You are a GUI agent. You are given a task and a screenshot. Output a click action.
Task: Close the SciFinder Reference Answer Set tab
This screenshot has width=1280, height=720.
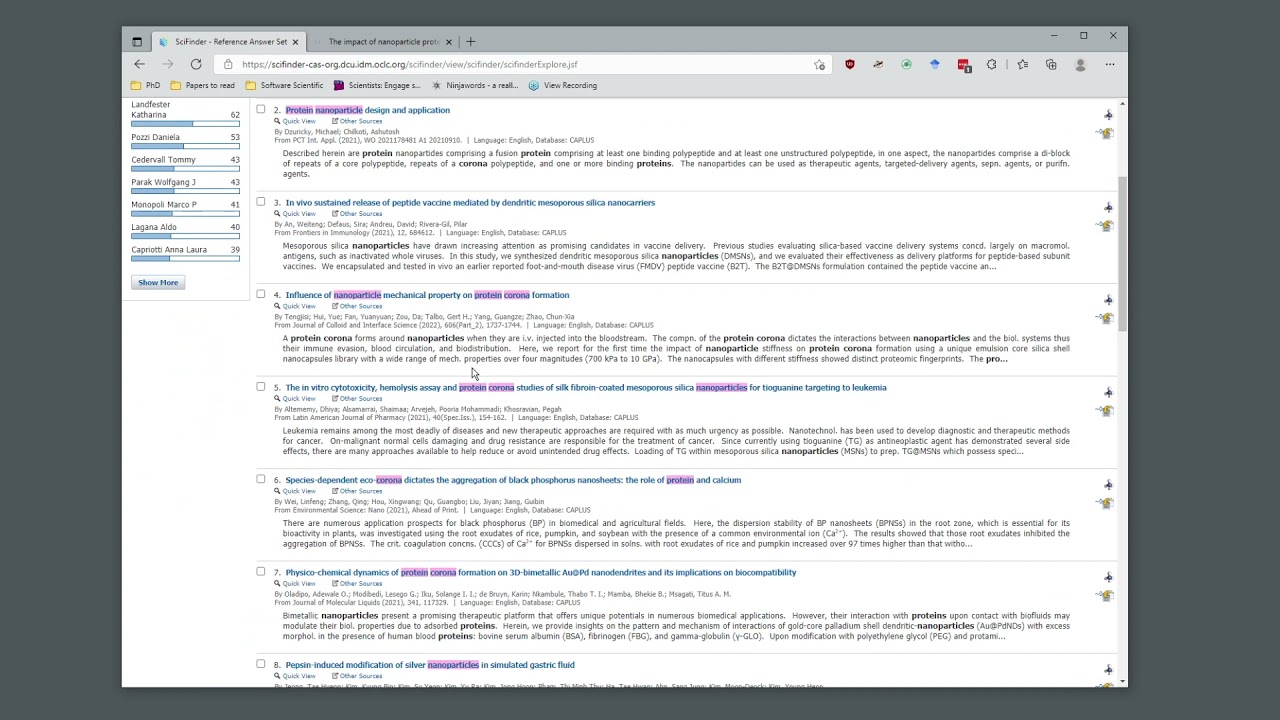[x=295, y=42]
